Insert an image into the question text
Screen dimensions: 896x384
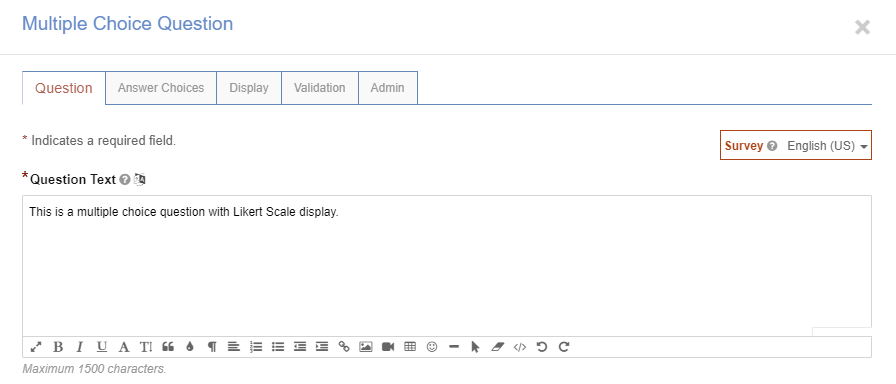(x=366, y=347)
